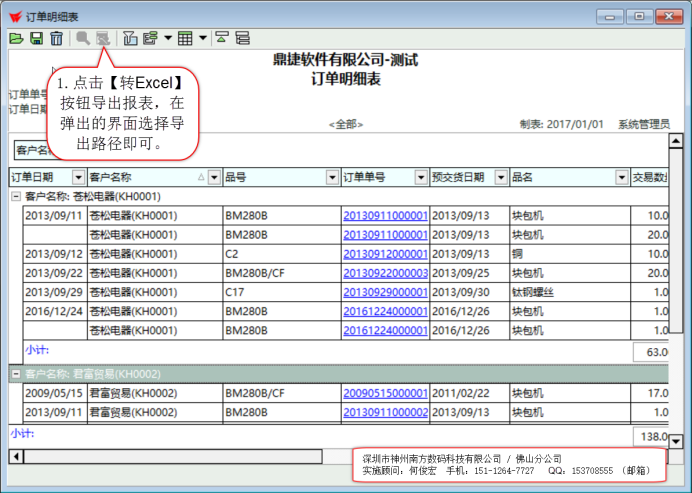Click the collapse-to-top arrow toolbar icon
The image size is (692, 493).
click(222, 38)
